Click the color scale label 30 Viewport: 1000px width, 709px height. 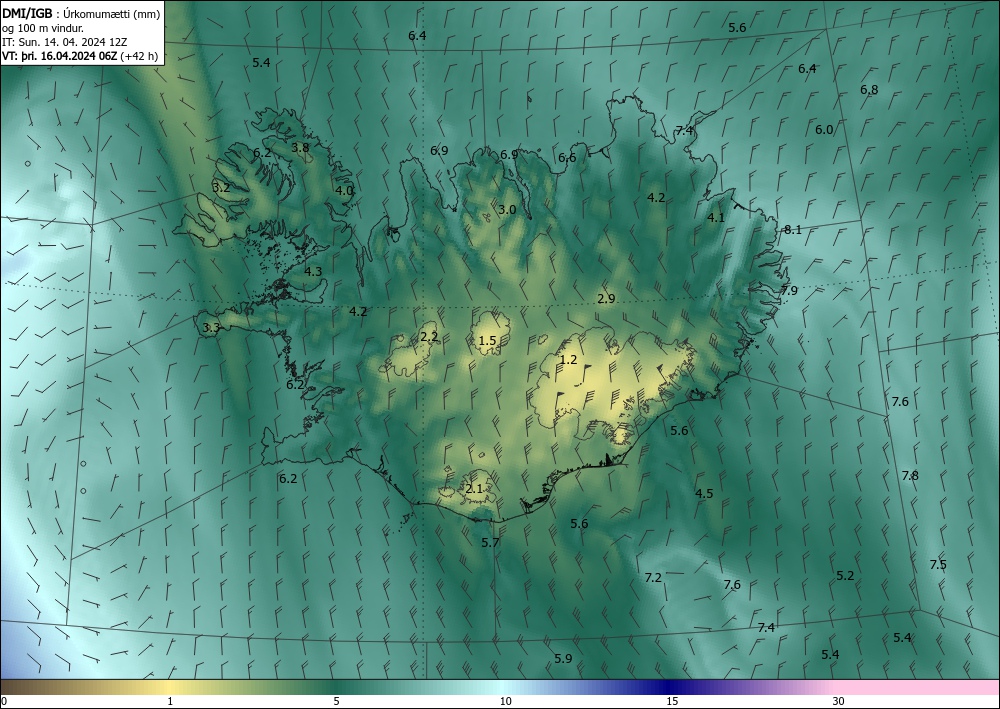(x=839, y=702)
